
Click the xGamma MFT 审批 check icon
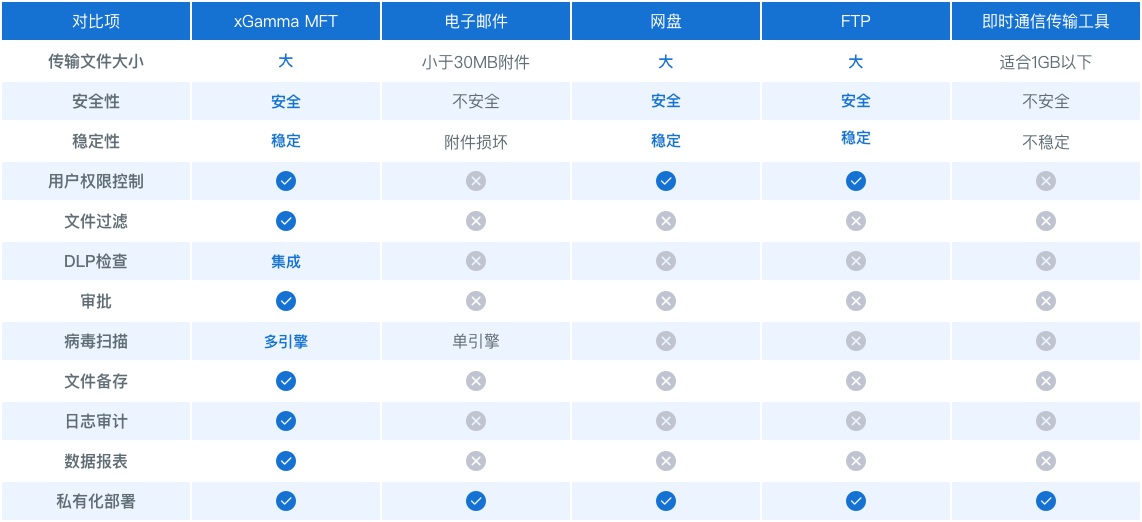coord(286,301)
